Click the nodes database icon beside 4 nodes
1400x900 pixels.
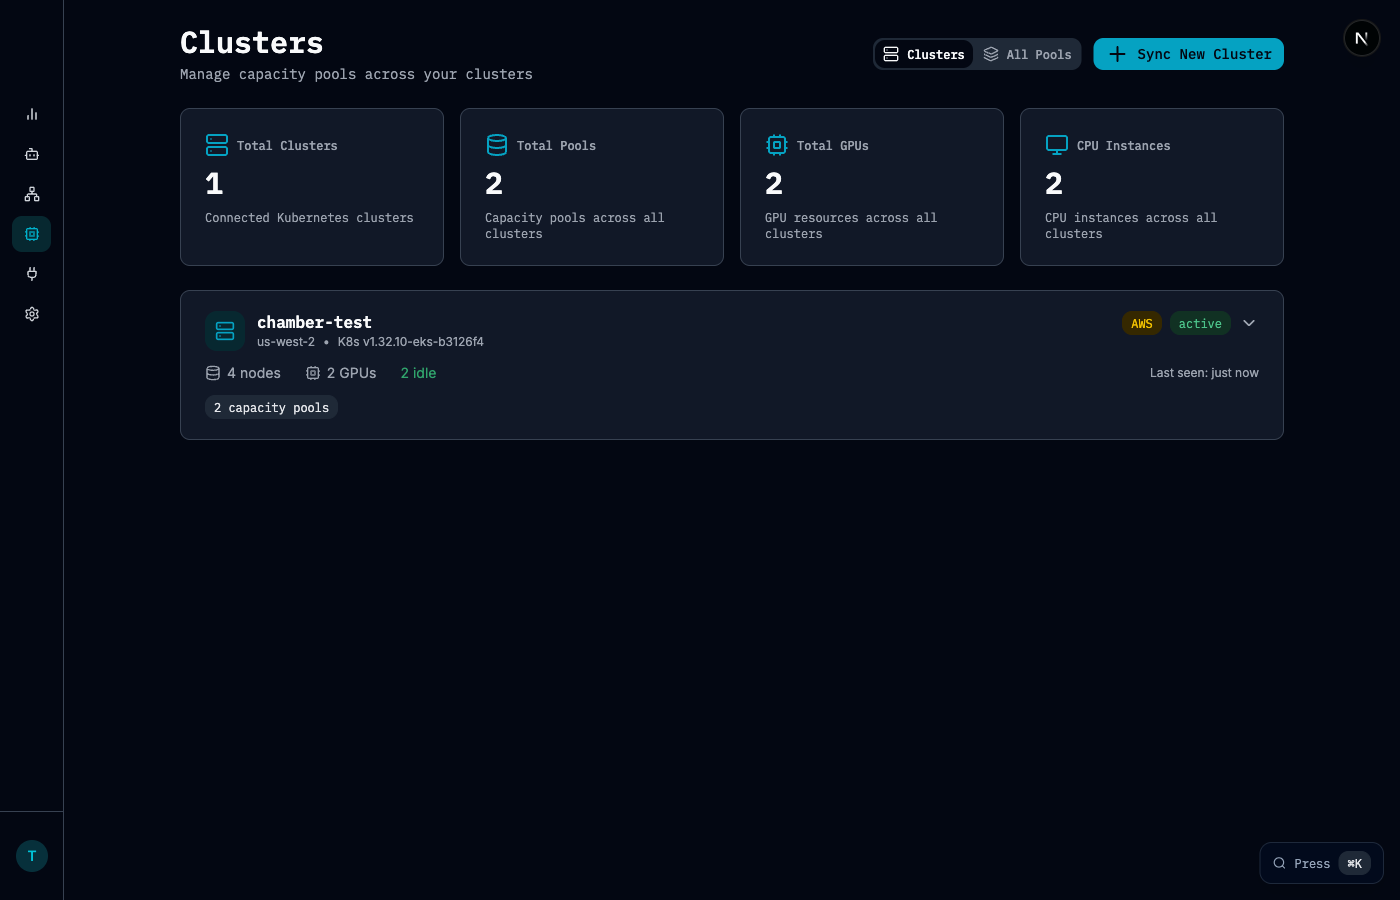click(213, 373)
